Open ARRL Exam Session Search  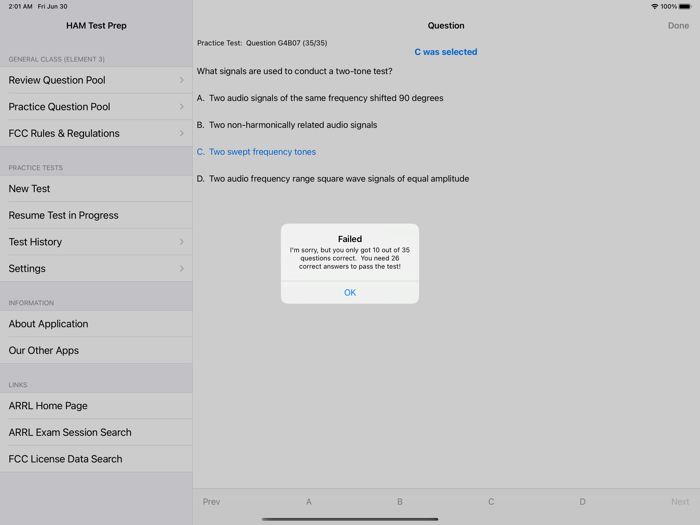click(96, 432)
